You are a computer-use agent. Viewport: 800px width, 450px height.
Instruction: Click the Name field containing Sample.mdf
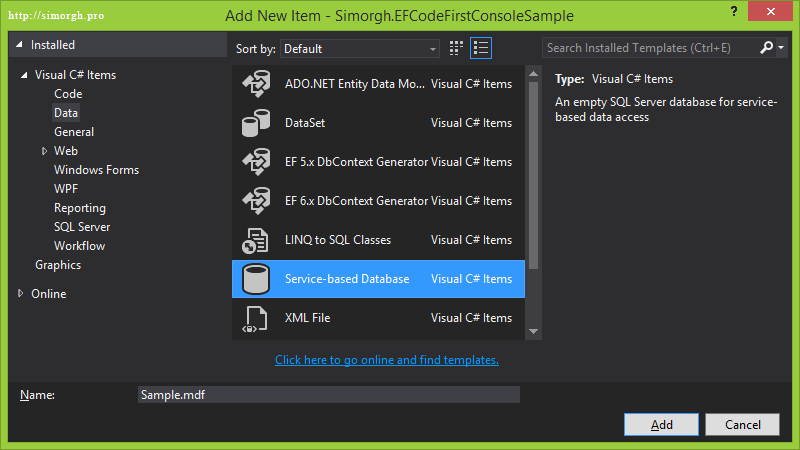328,394
